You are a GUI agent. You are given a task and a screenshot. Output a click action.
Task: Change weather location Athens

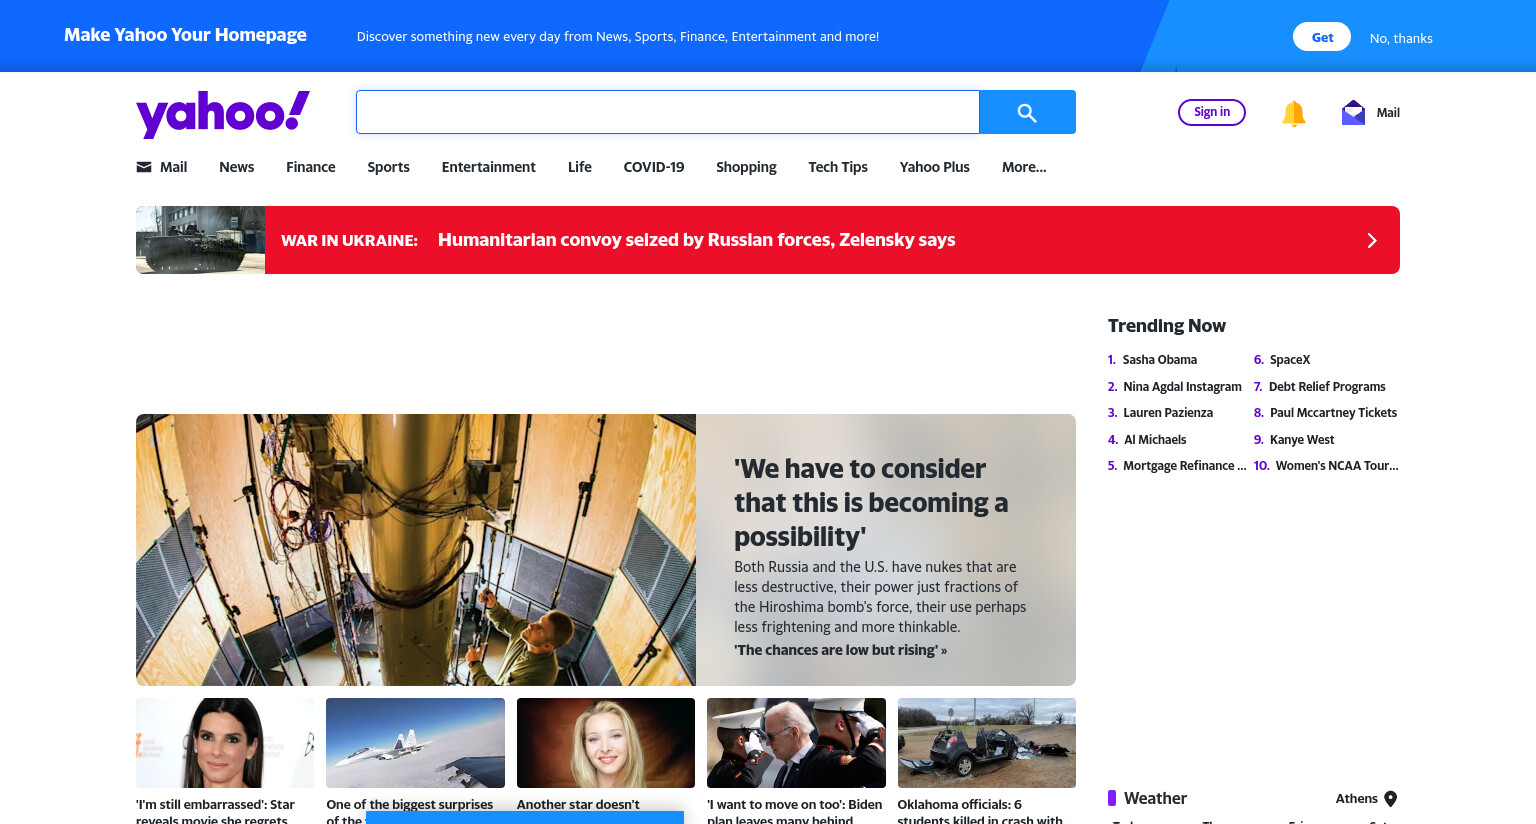1356,799
